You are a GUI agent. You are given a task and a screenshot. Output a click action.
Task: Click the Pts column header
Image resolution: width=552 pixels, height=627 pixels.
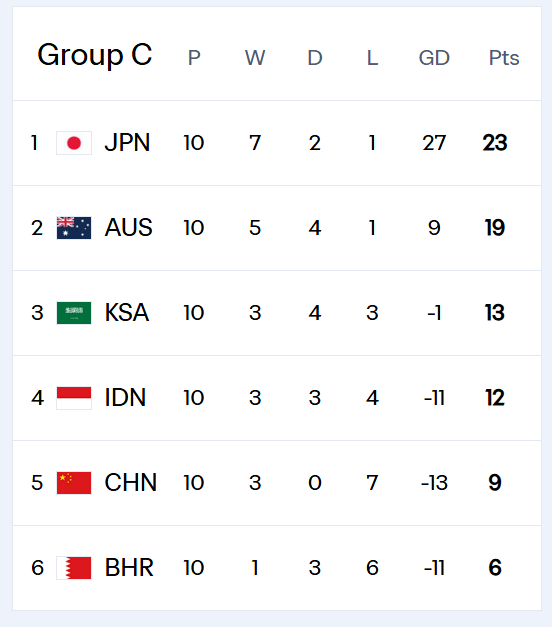(504, 58)
